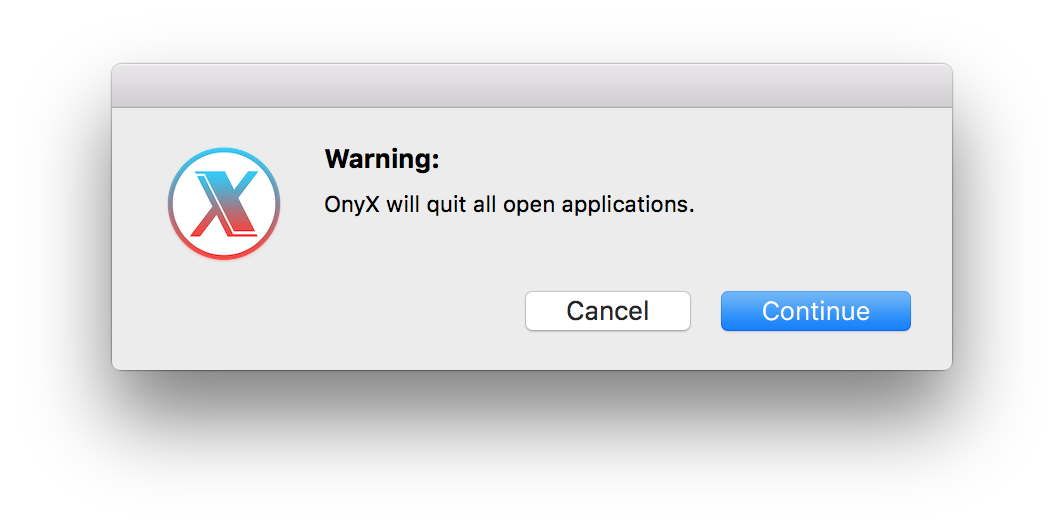Choose the white Cancel option
Image resolution: width=1064 pixels, height=530 pixels.
608,311
